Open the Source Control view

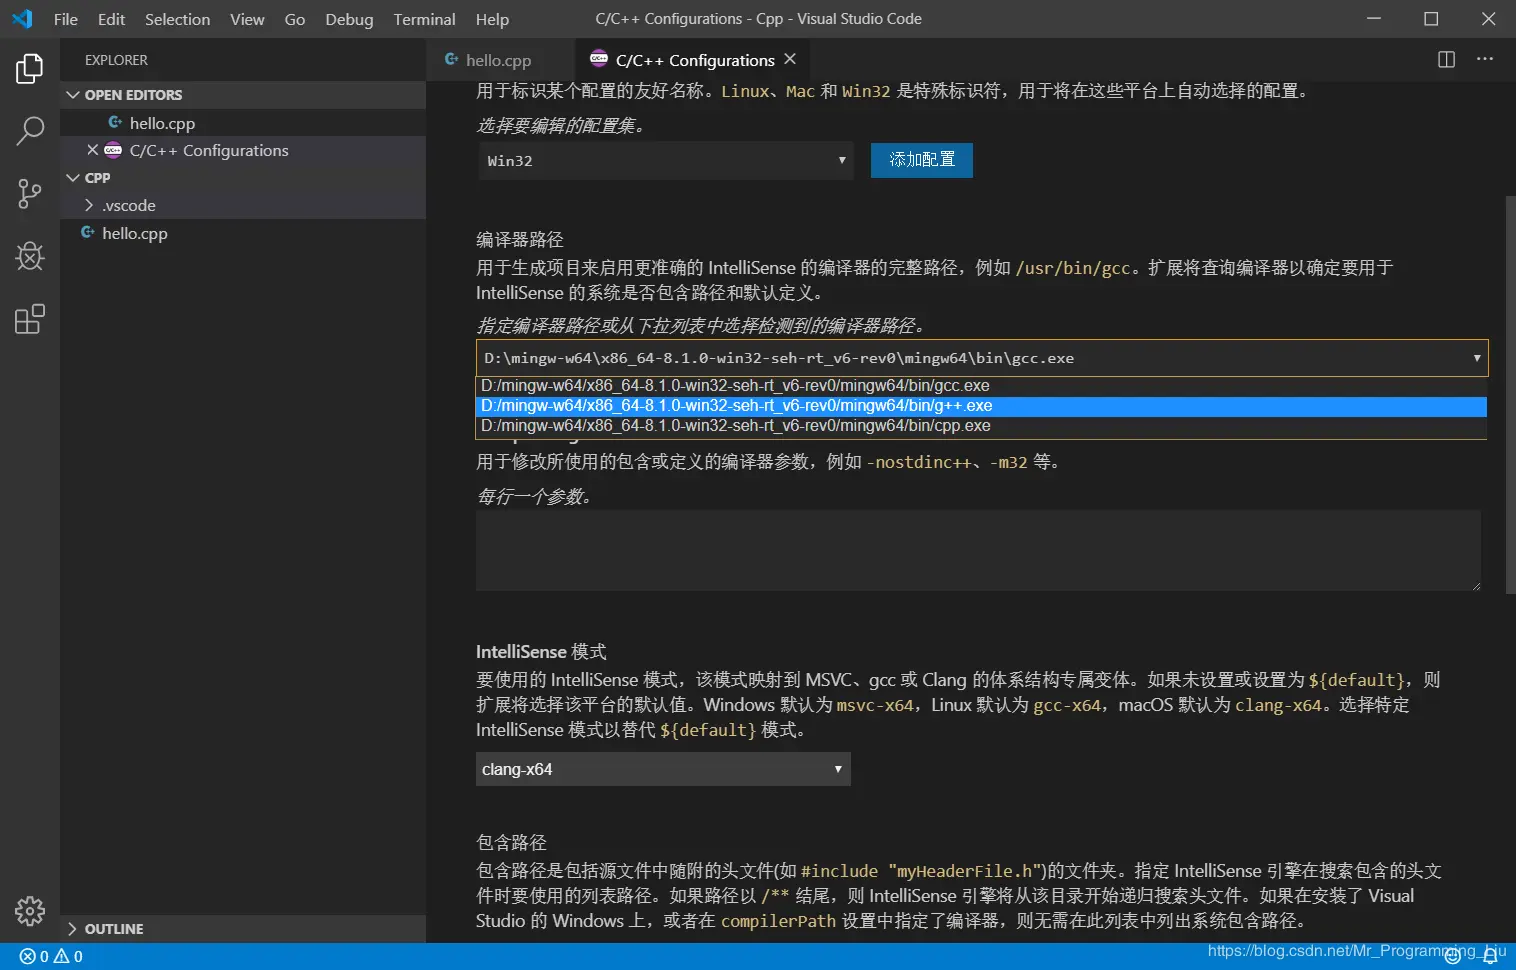pyautogui.click(x=30, y=194)
